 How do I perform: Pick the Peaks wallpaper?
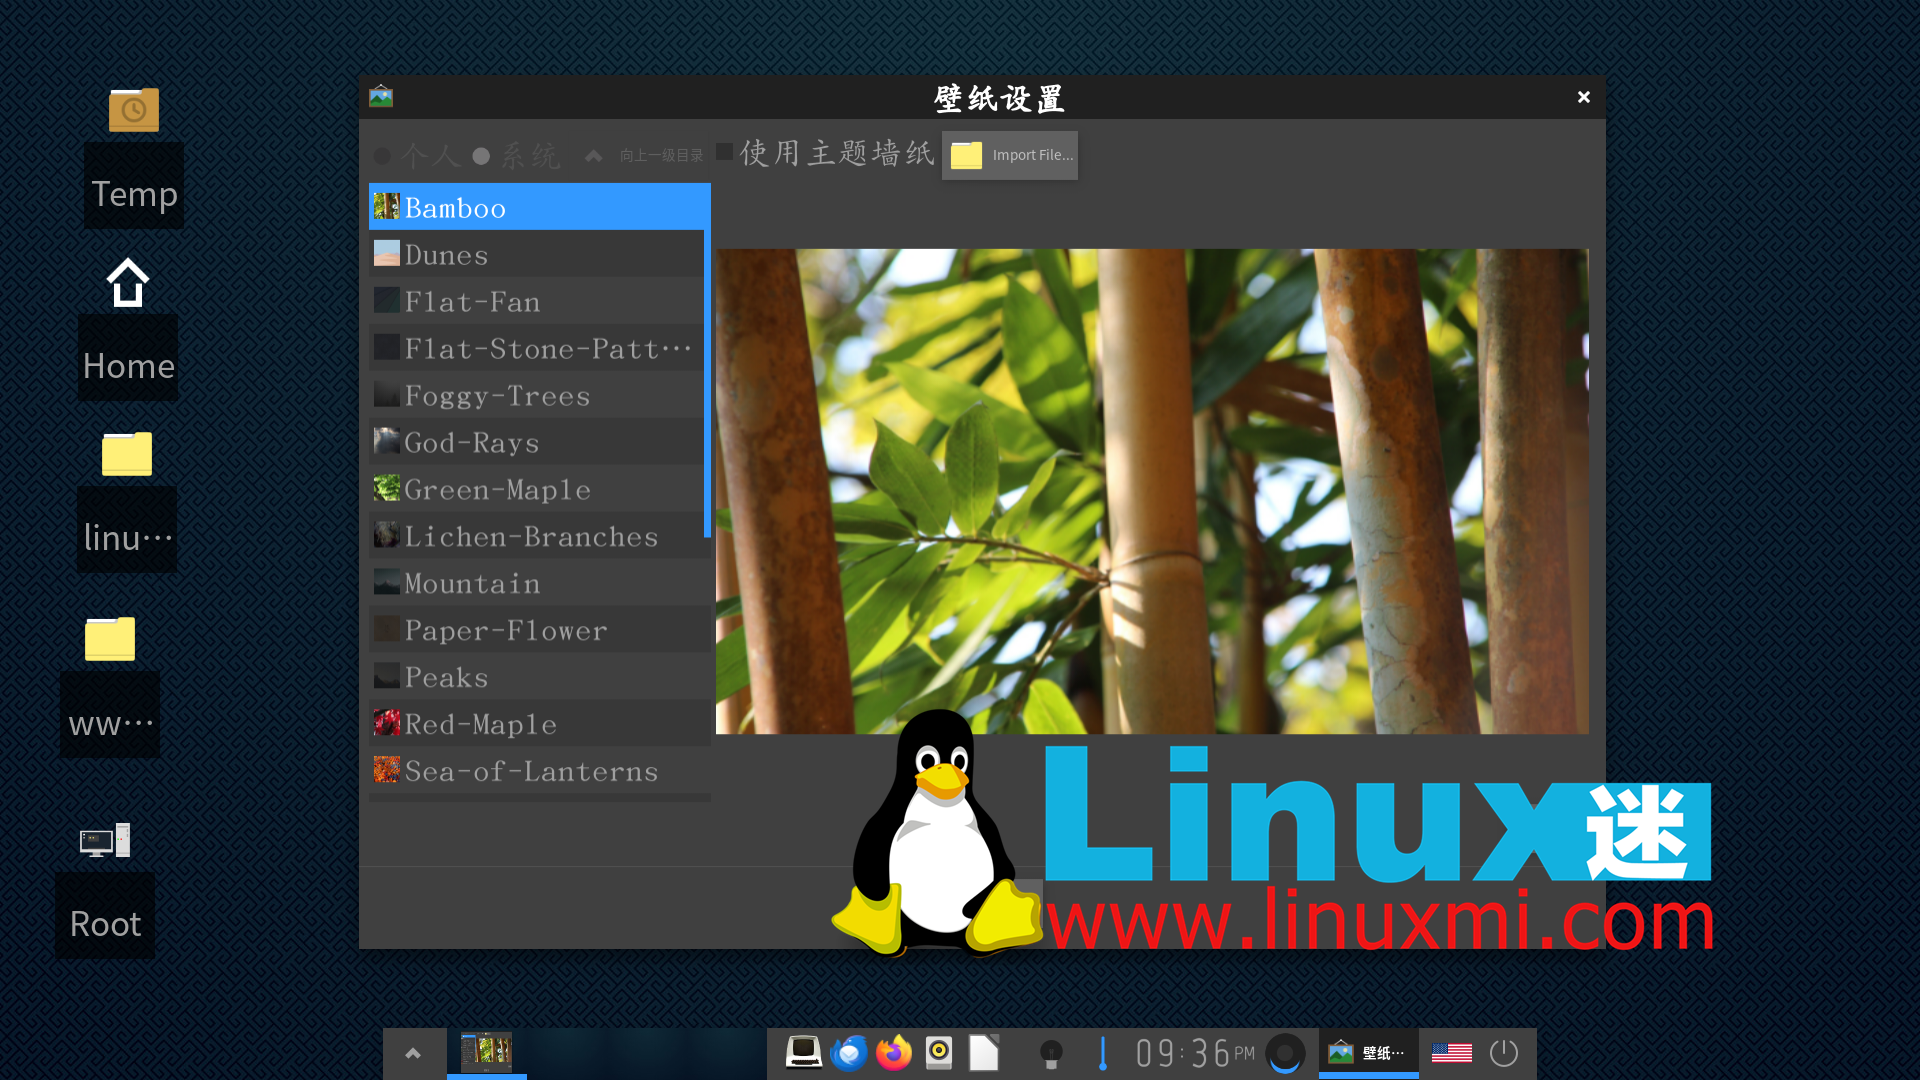(539, 677)
